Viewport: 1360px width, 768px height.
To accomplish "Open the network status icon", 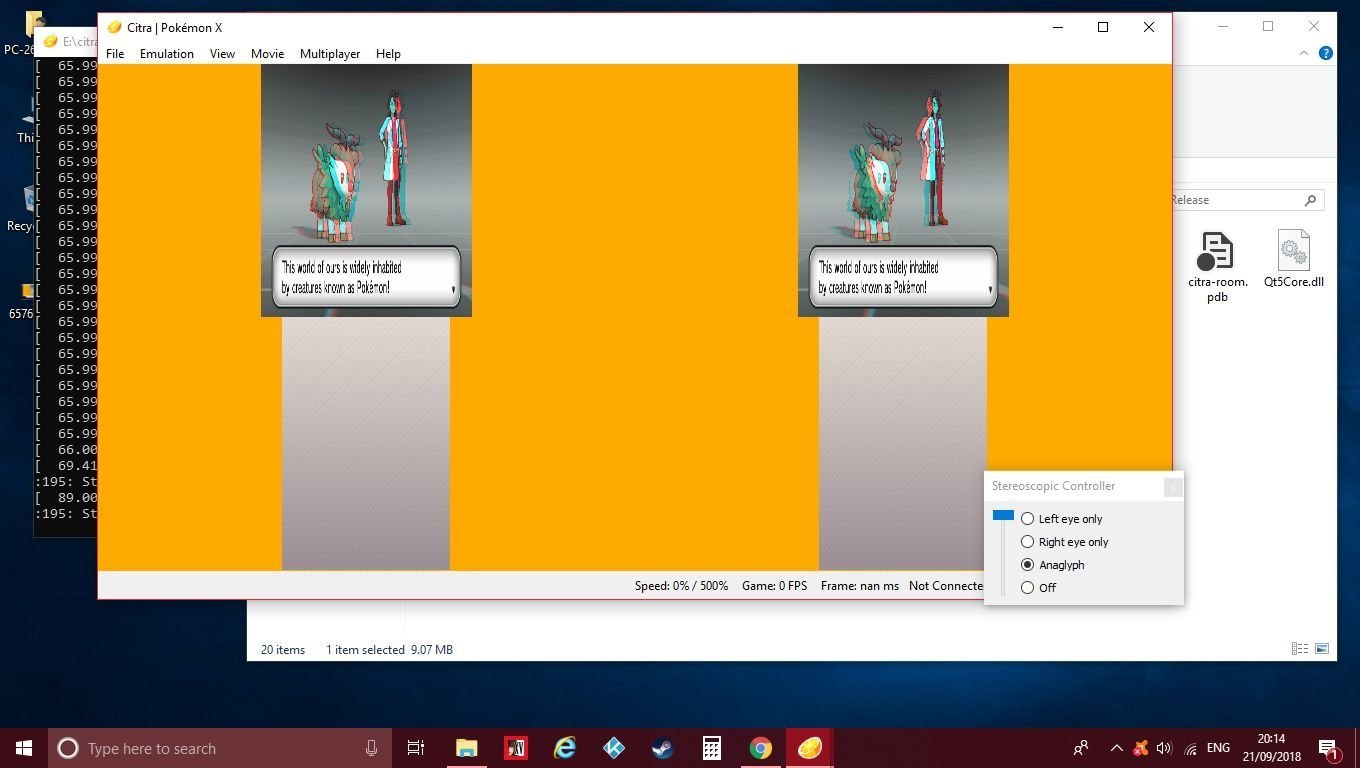I will point(1190,748).
